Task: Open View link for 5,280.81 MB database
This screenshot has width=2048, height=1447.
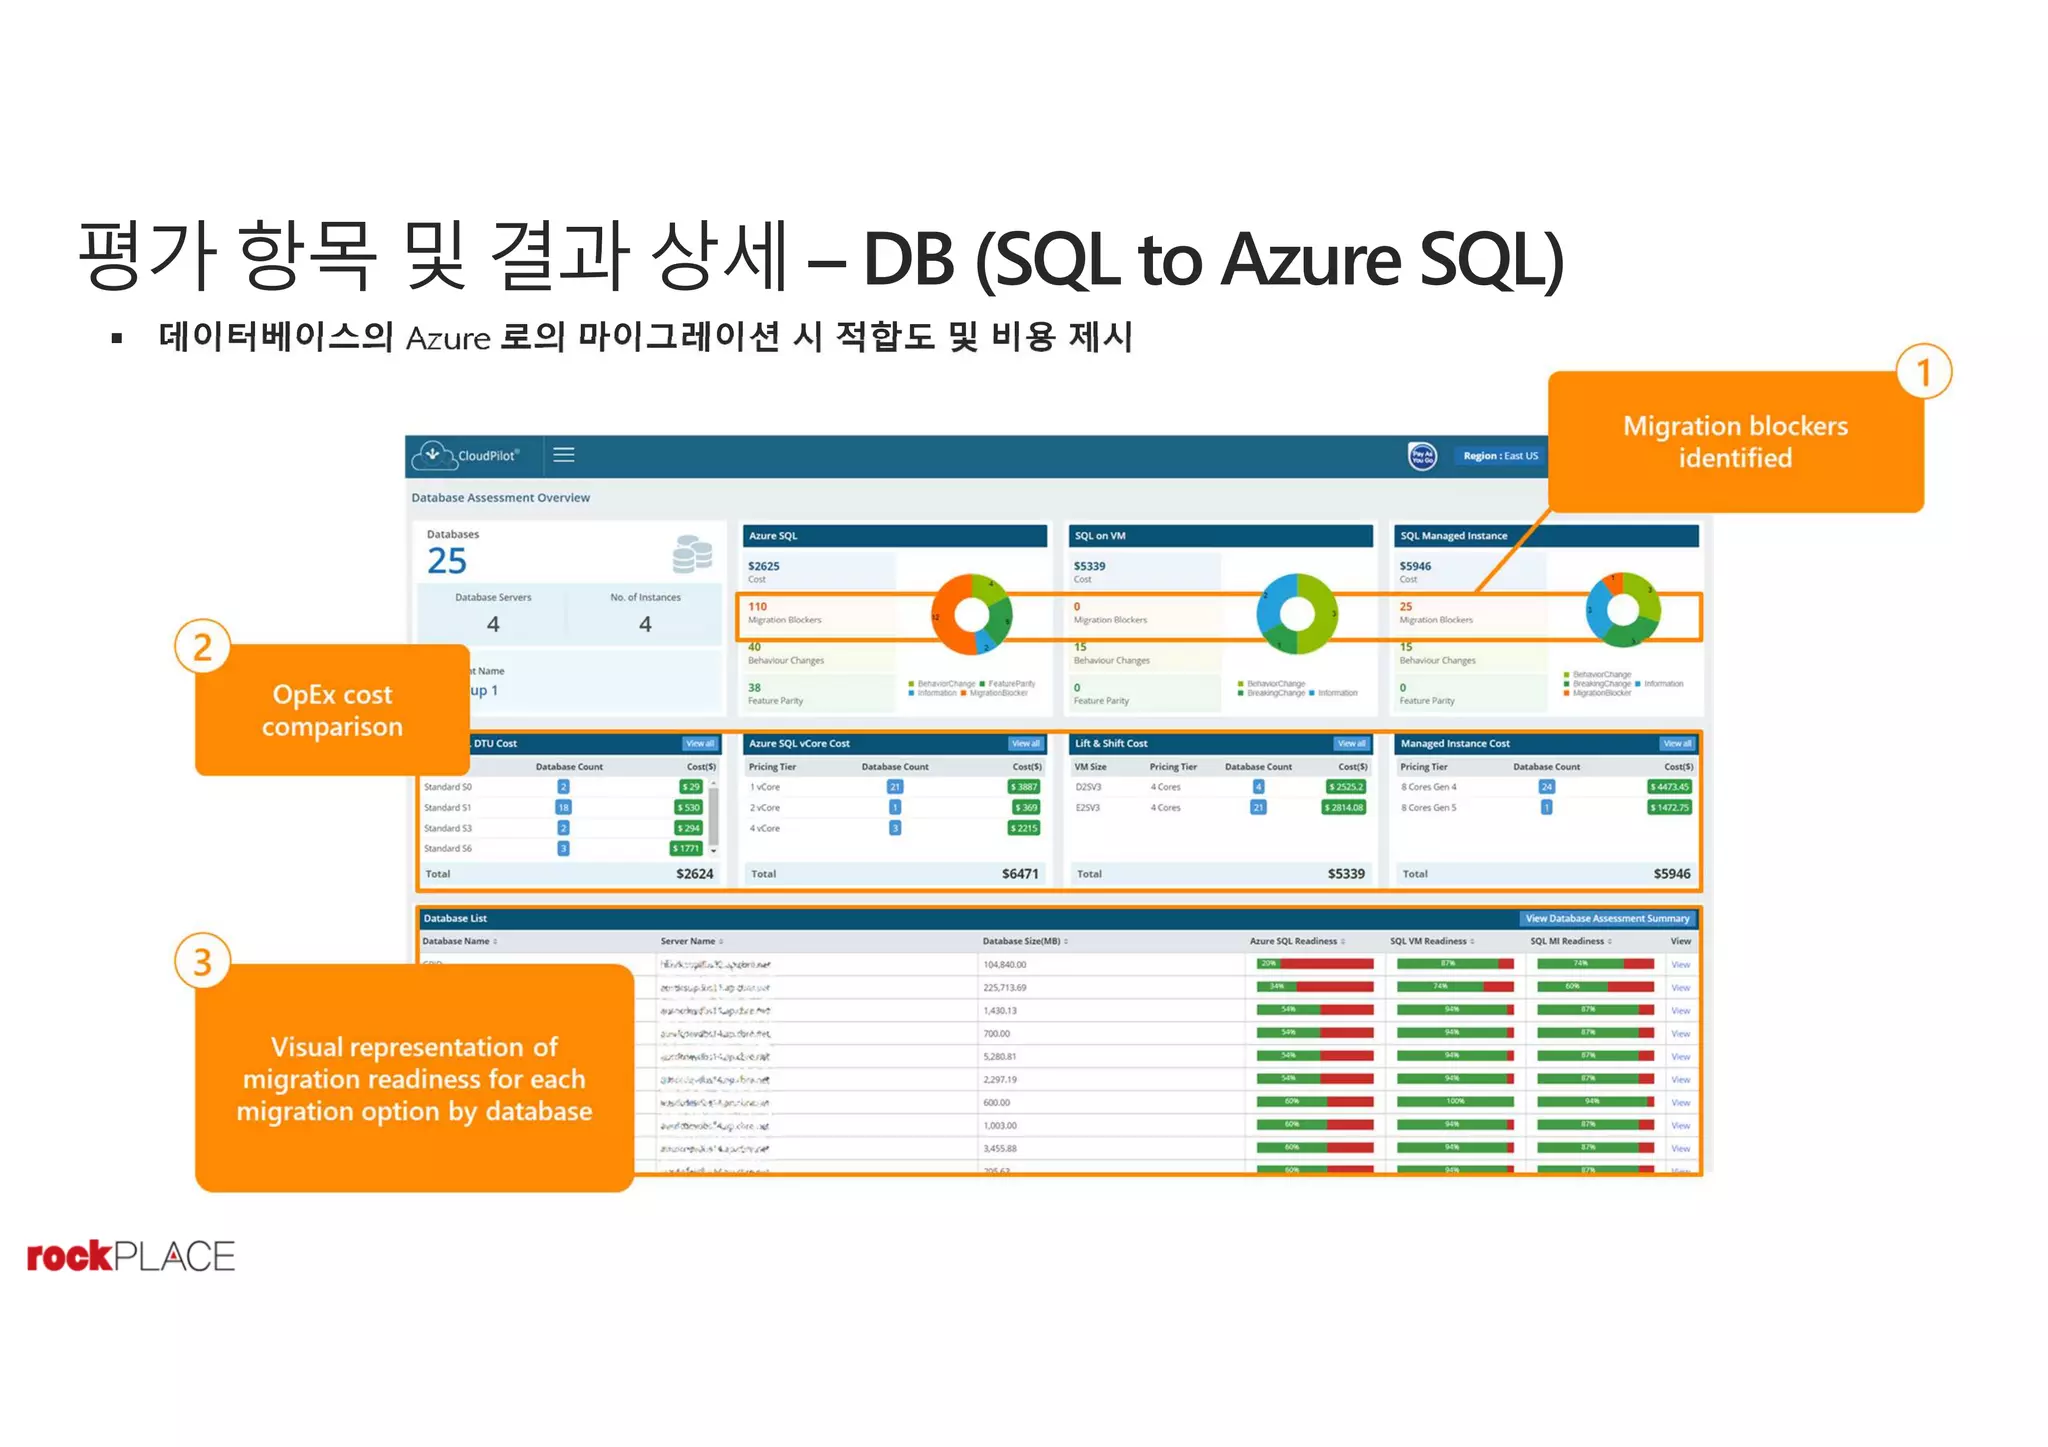Action: pos(1680,1057)
